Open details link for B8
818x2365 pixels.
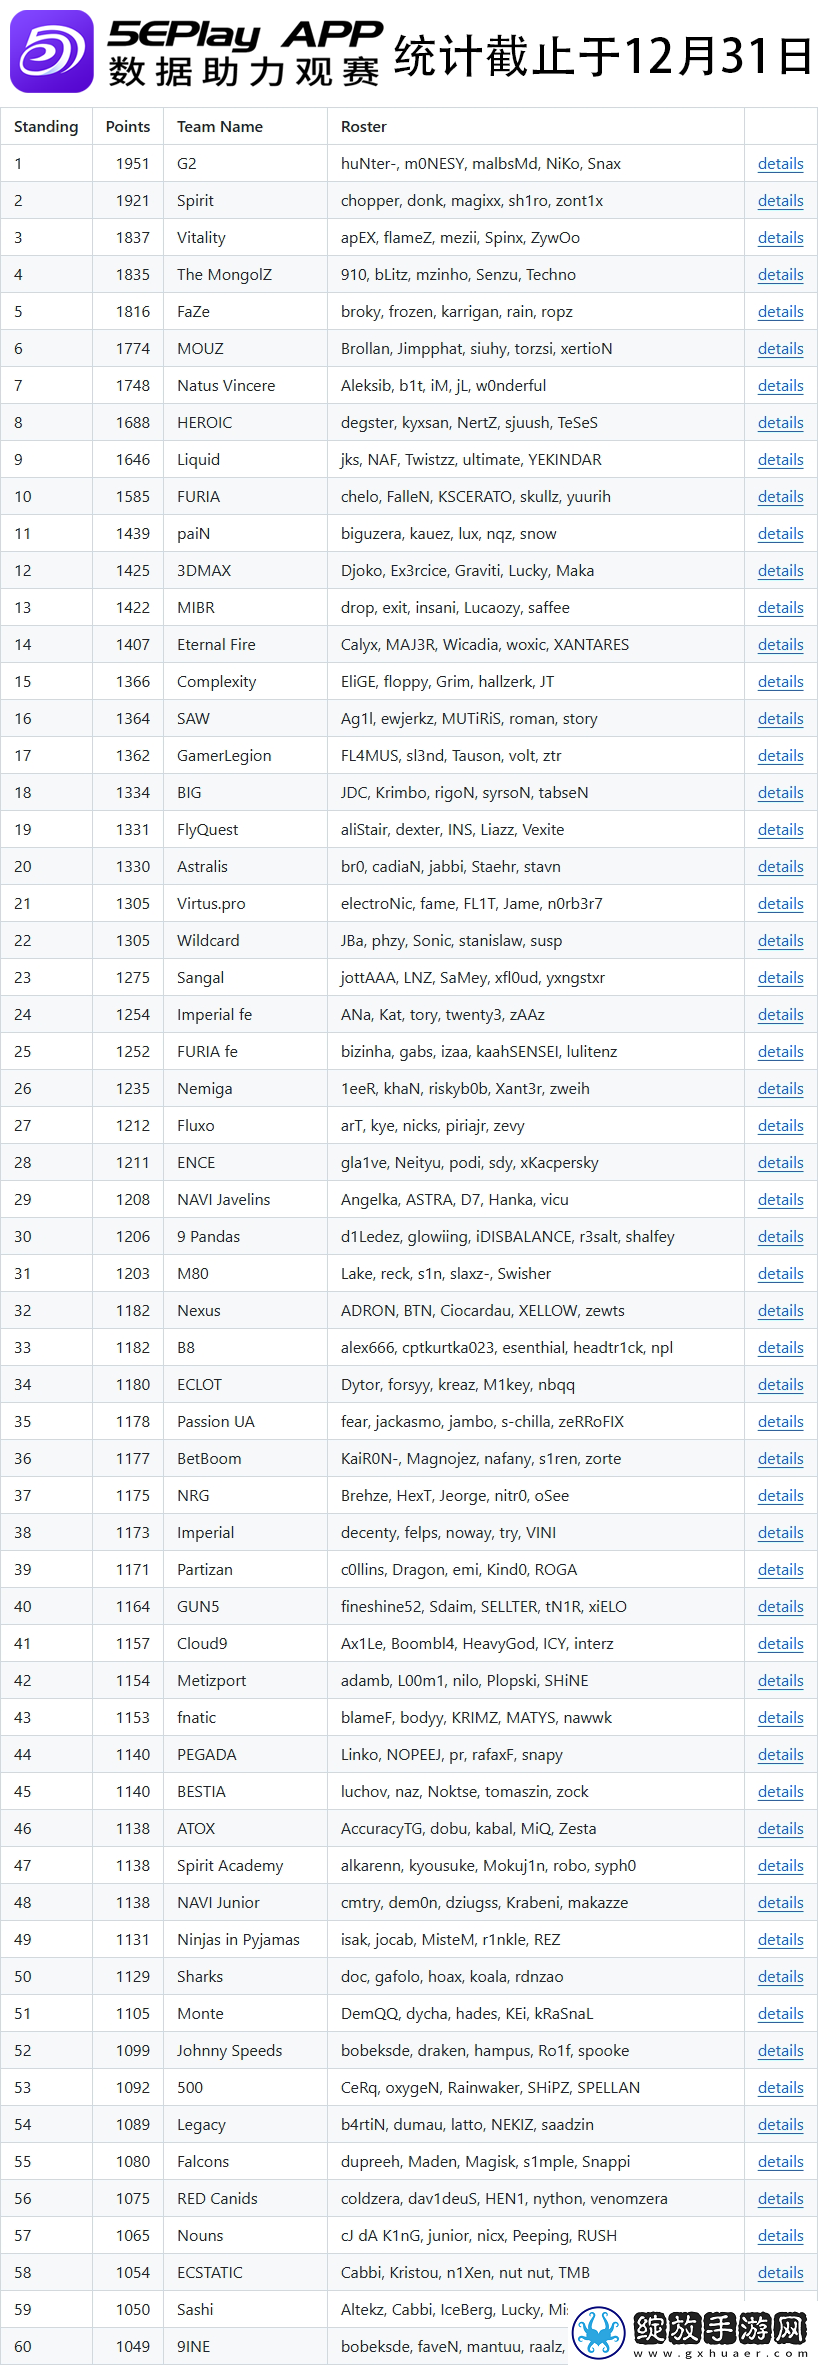pos(780,1348)
